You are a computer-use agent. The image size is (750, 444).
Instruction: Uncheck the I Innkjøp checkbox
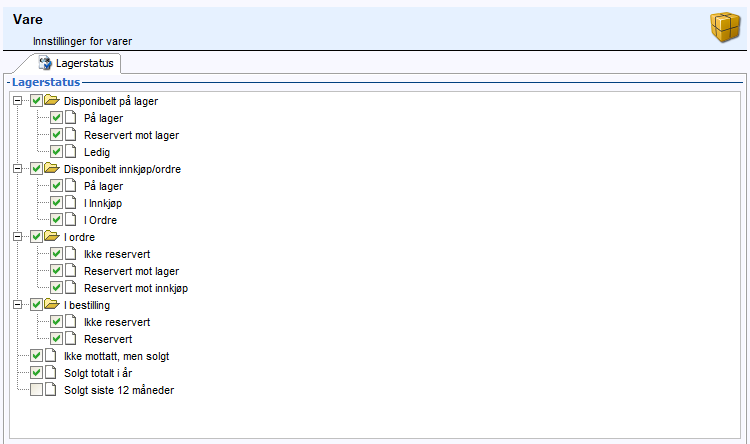[x=56, y=202]
